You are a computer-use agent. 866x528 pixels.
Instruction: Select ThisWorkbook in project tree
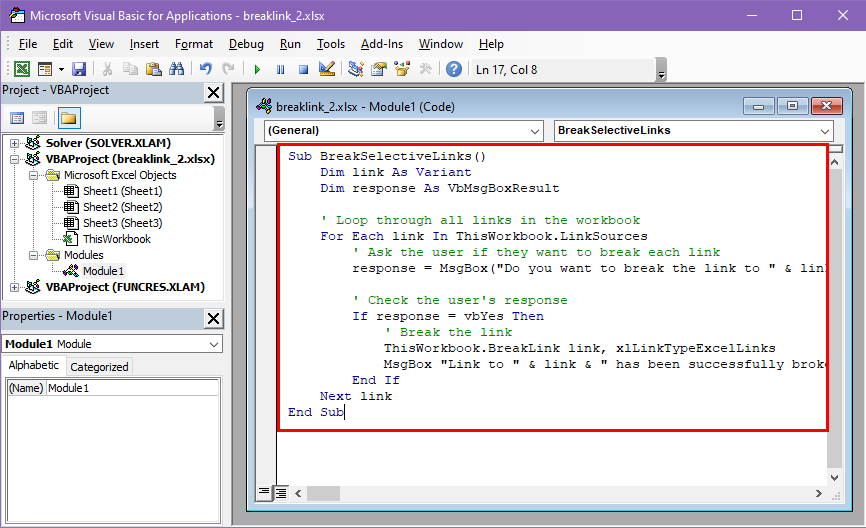point(117,239)
